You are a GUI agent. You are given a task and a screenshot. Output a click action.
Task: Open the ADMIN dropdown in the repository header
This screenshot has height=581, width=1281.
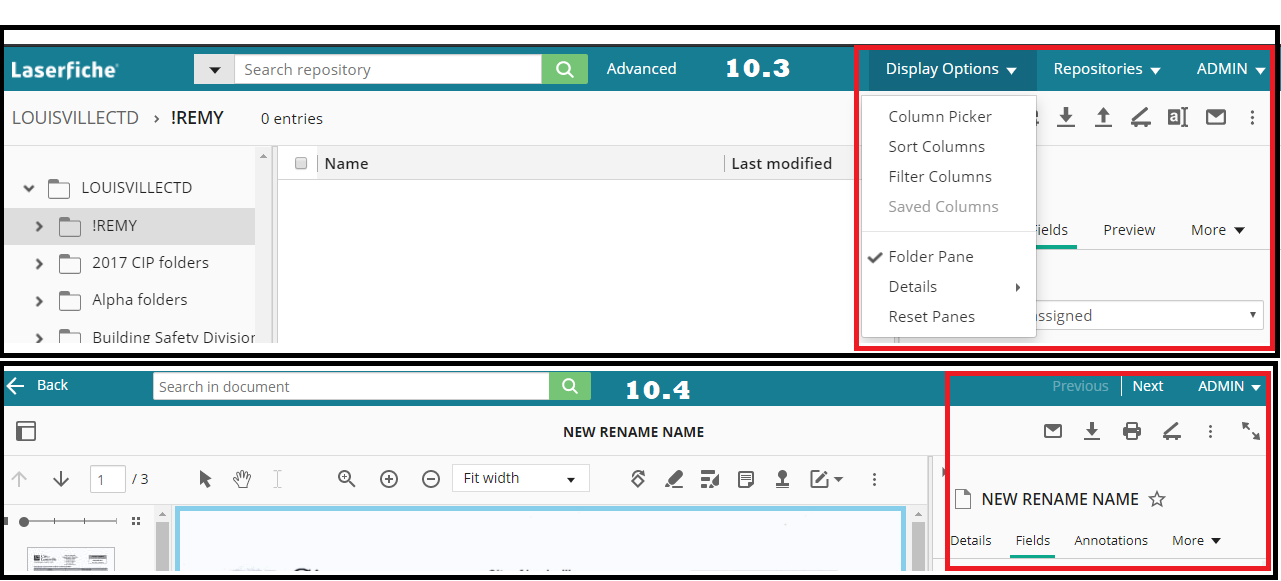coord(1231,69)
